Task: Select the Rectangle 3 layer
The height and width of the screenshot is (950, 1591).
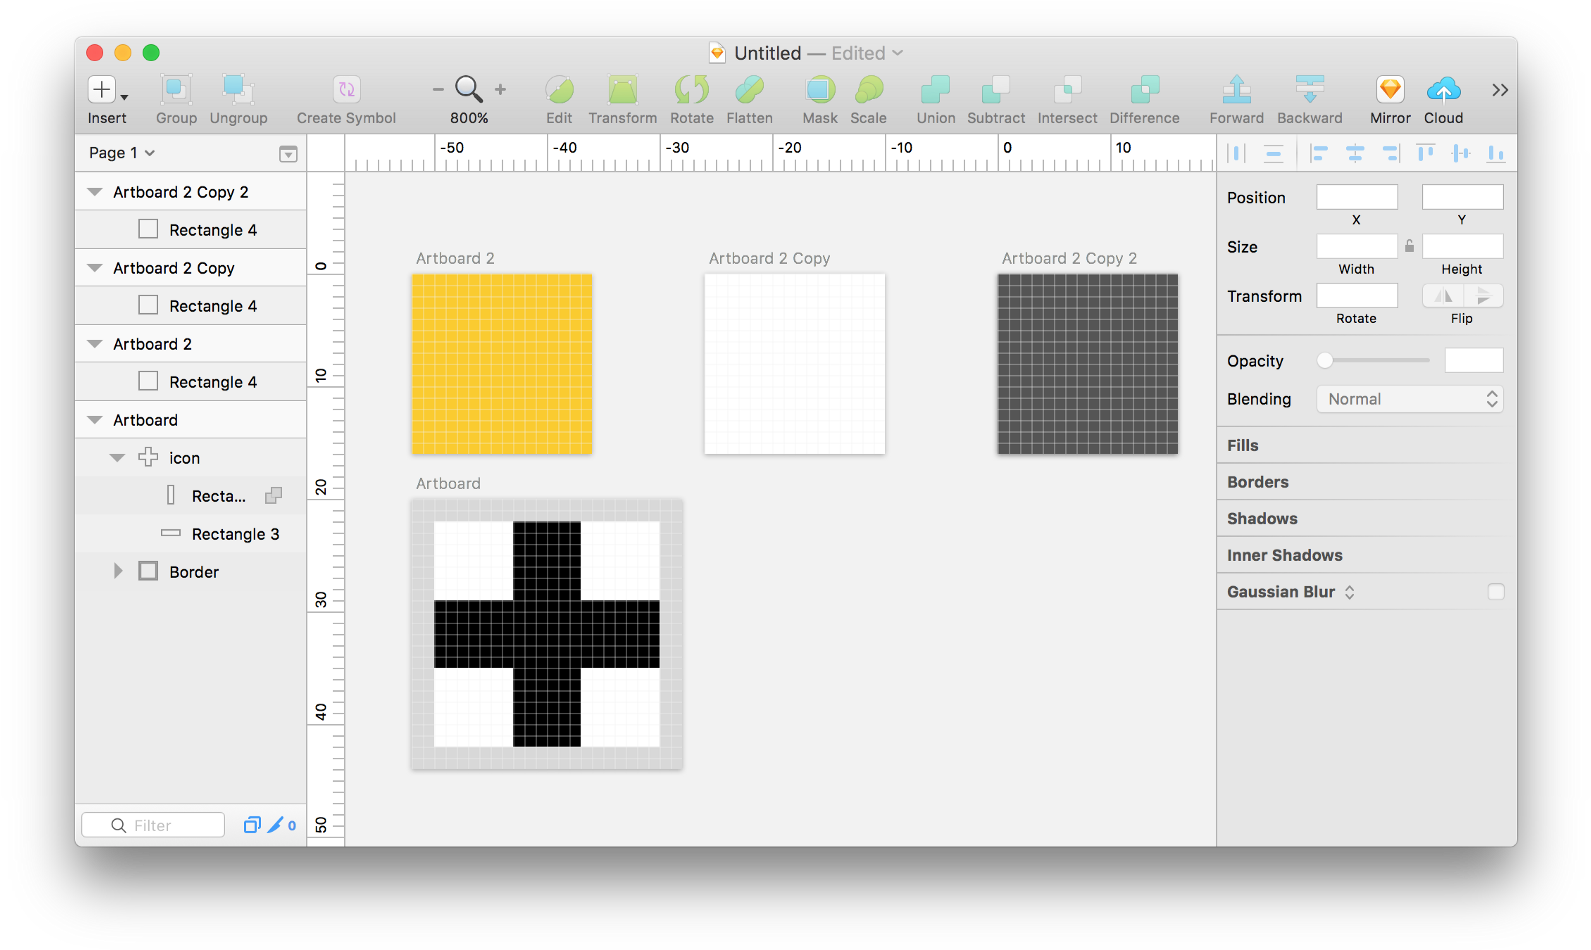Action: 235,534
